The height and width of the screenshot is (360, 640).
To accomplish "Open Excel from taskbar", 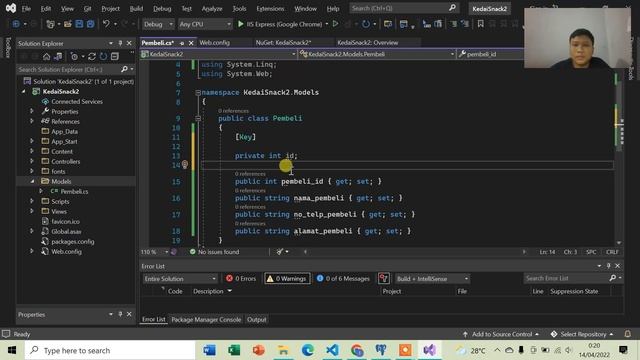I will point(234,350).
